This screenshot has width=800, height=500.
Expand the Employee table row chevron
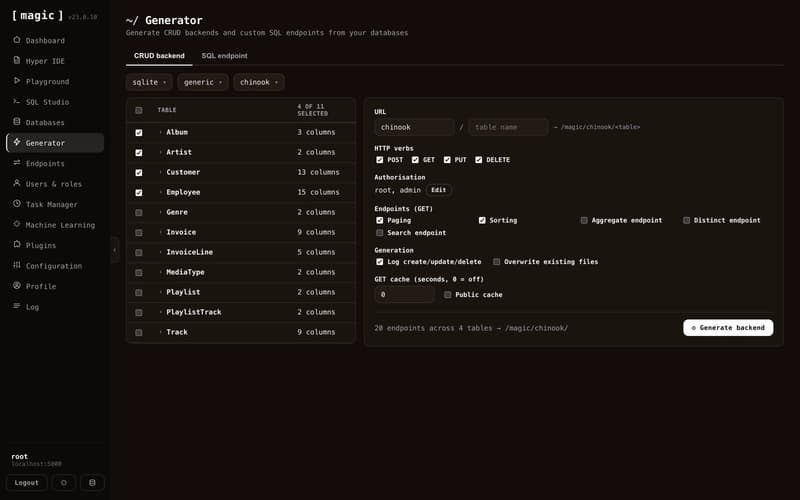[x=160, y=192]
